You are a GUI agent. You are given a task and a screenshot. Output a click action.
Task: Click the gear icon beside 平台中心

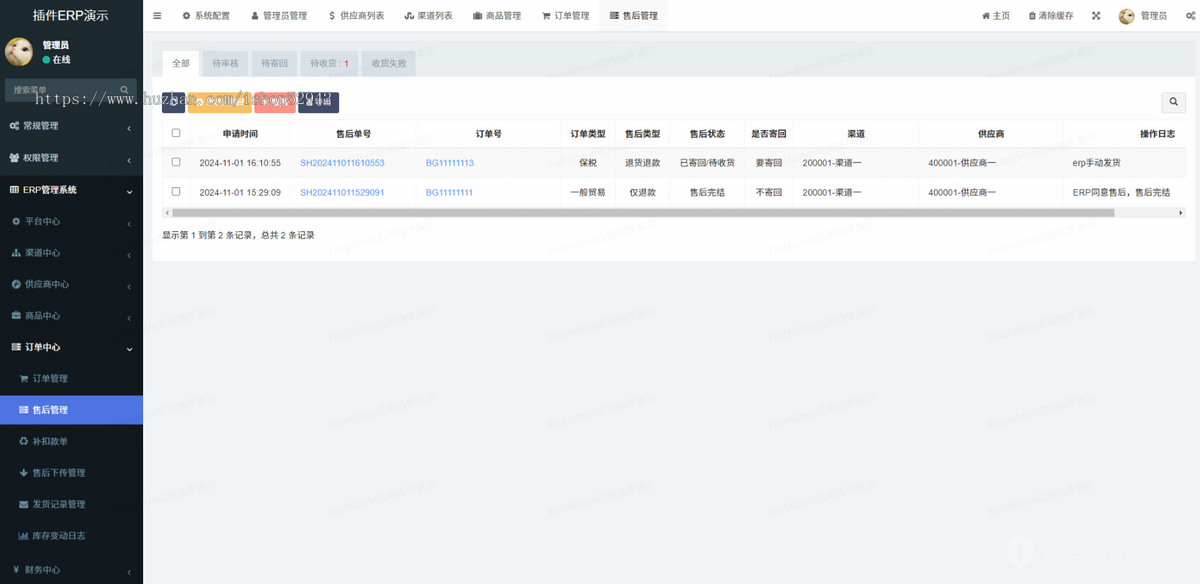click(16, 221)
